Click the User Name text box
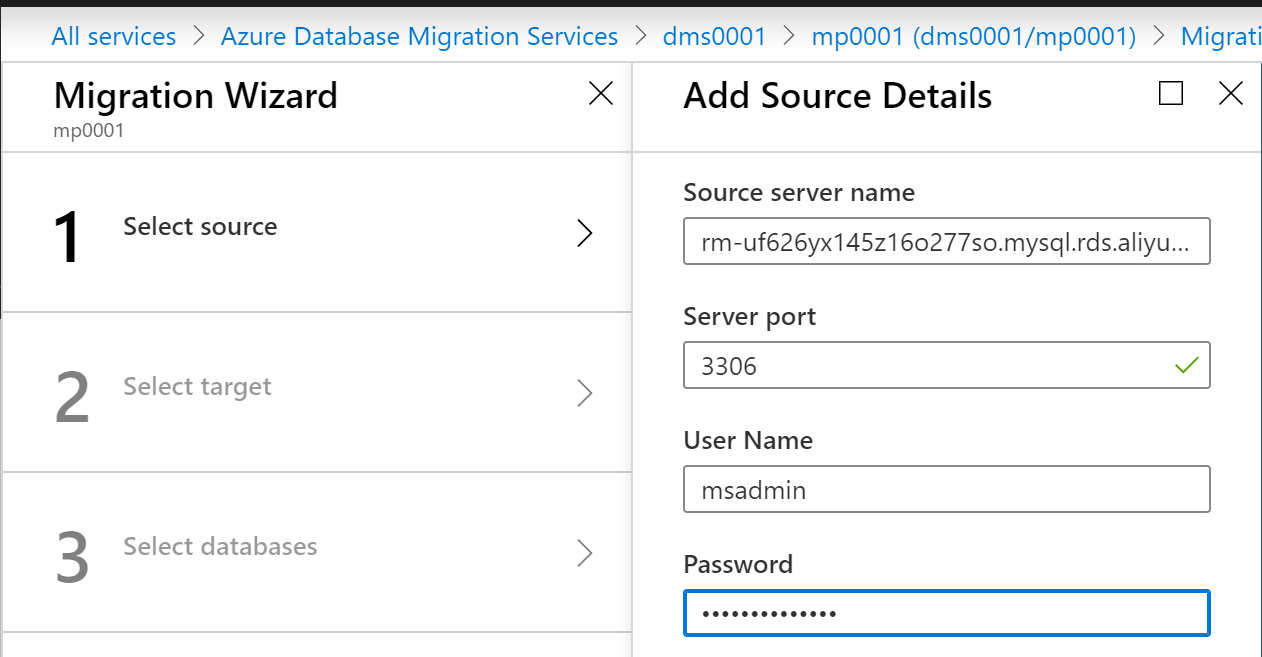 pyautogui.click(x=946, y=490)
